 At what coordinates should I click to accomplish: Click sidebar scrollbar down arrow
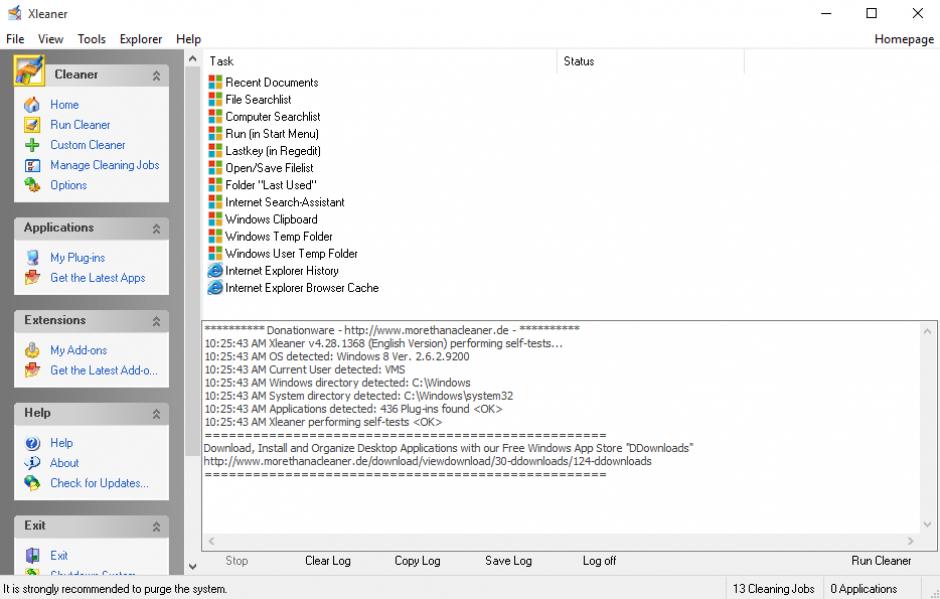tap(192, 566)
